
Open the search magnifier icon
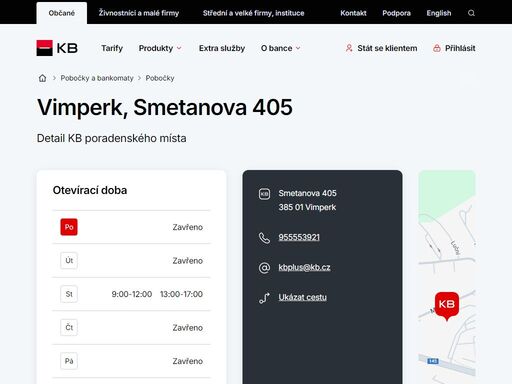click(x=471, y=13)
